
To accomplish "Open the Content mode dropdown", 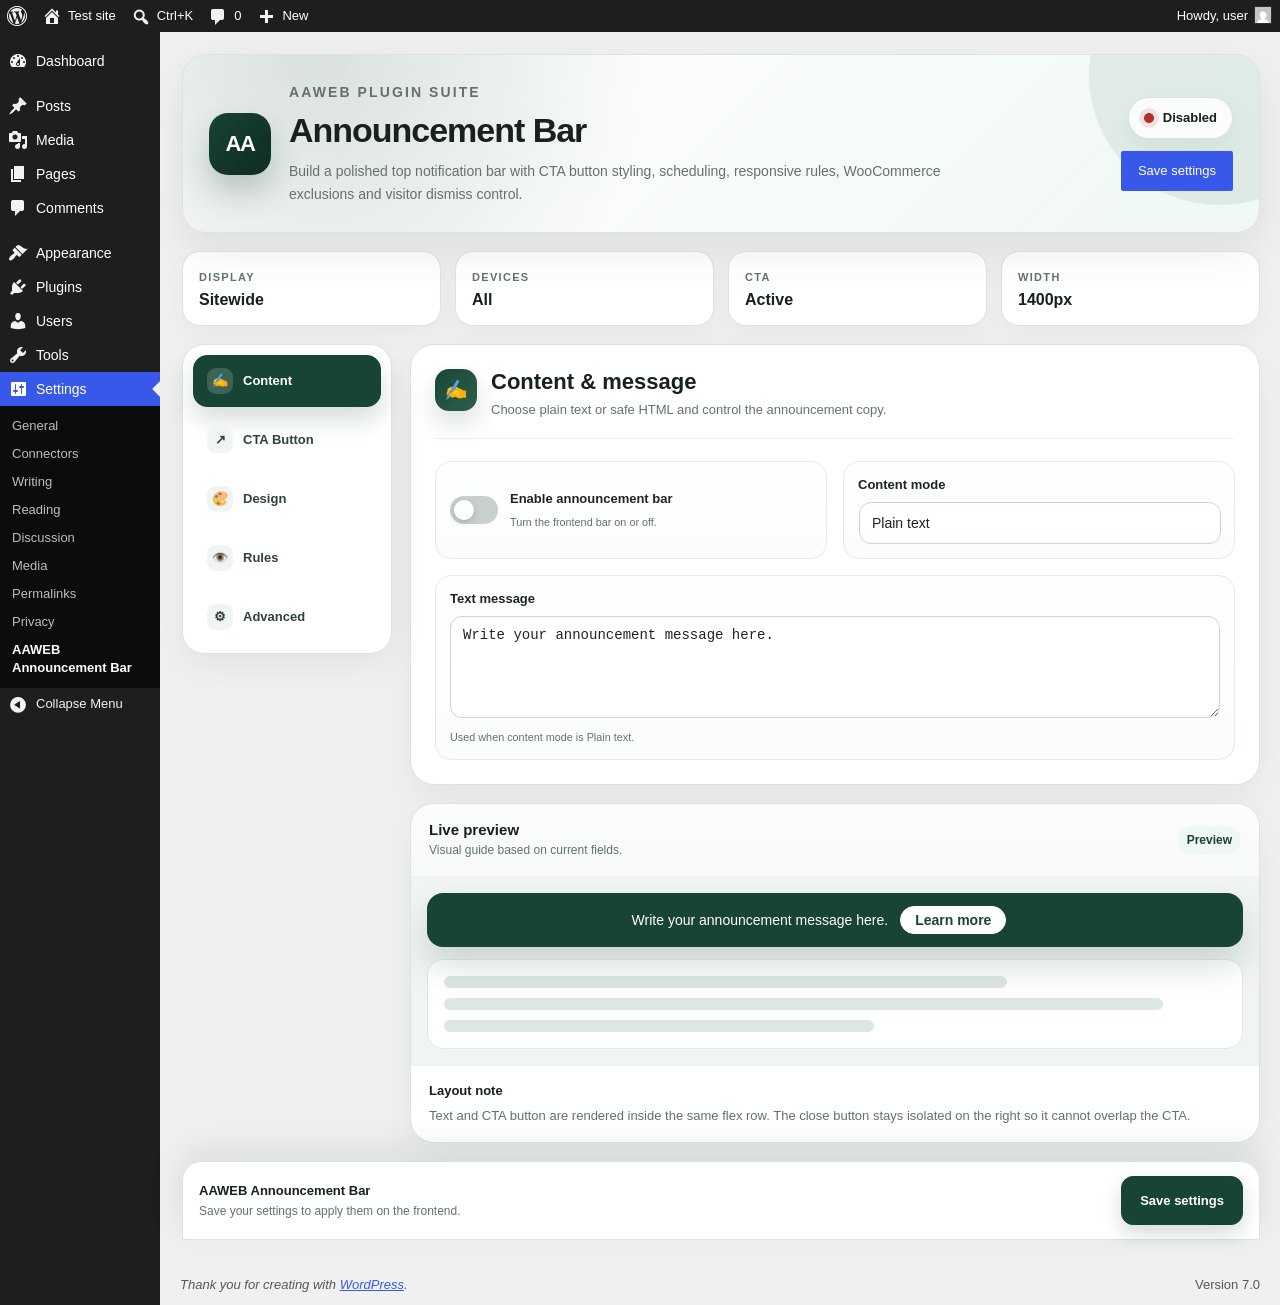I will point(1040,523).
